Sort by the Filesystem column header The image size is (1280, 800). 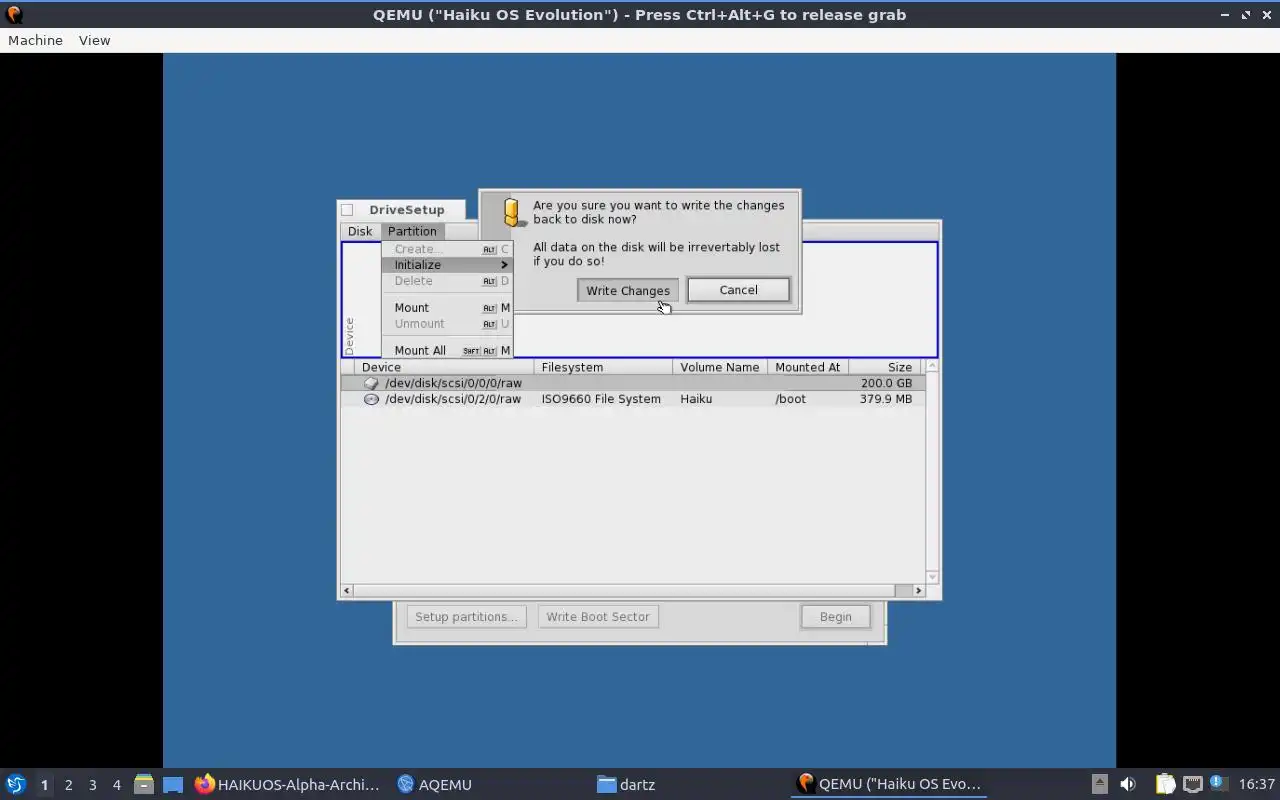[x=603, y=367]
